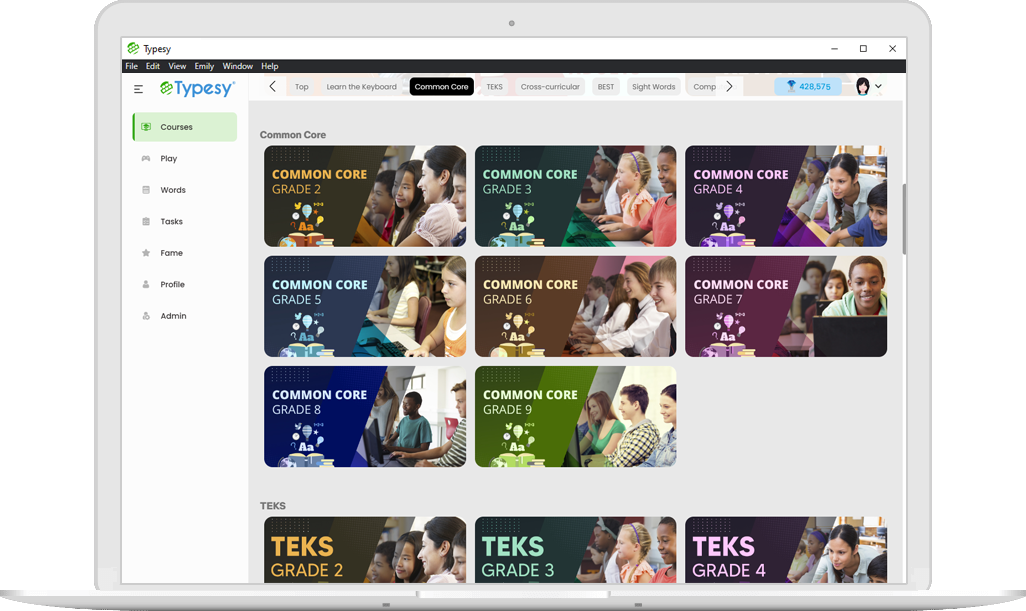Click the Admin icon in sidebar
The width and height of the screenshot is (1026, 611).
tap(146, 315)
